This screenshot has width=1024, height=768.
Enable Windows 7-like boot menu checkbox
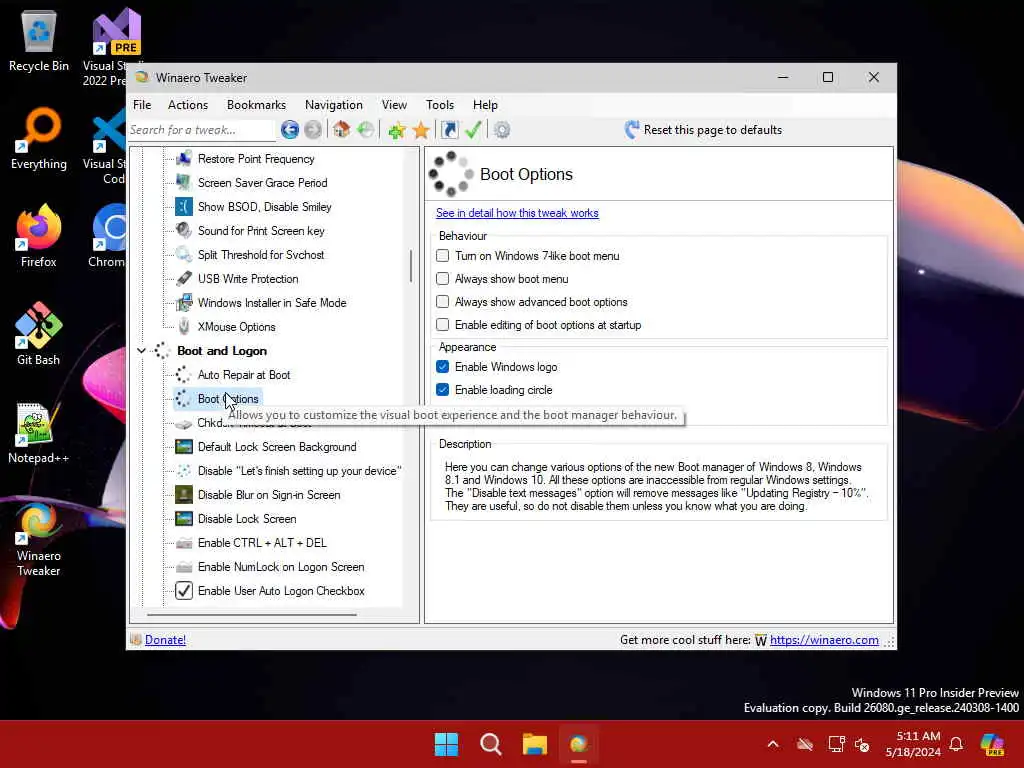(443, 256)
